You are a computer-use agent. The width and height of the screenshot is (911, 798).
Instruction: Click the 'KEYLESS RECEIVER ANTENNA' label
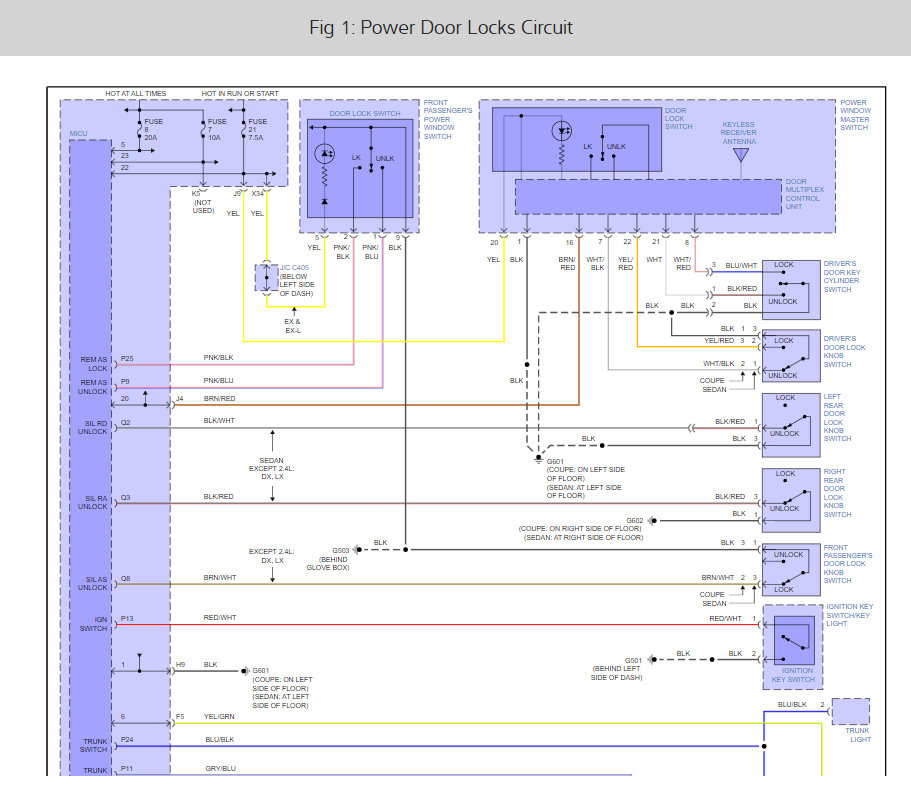point(739,133)
